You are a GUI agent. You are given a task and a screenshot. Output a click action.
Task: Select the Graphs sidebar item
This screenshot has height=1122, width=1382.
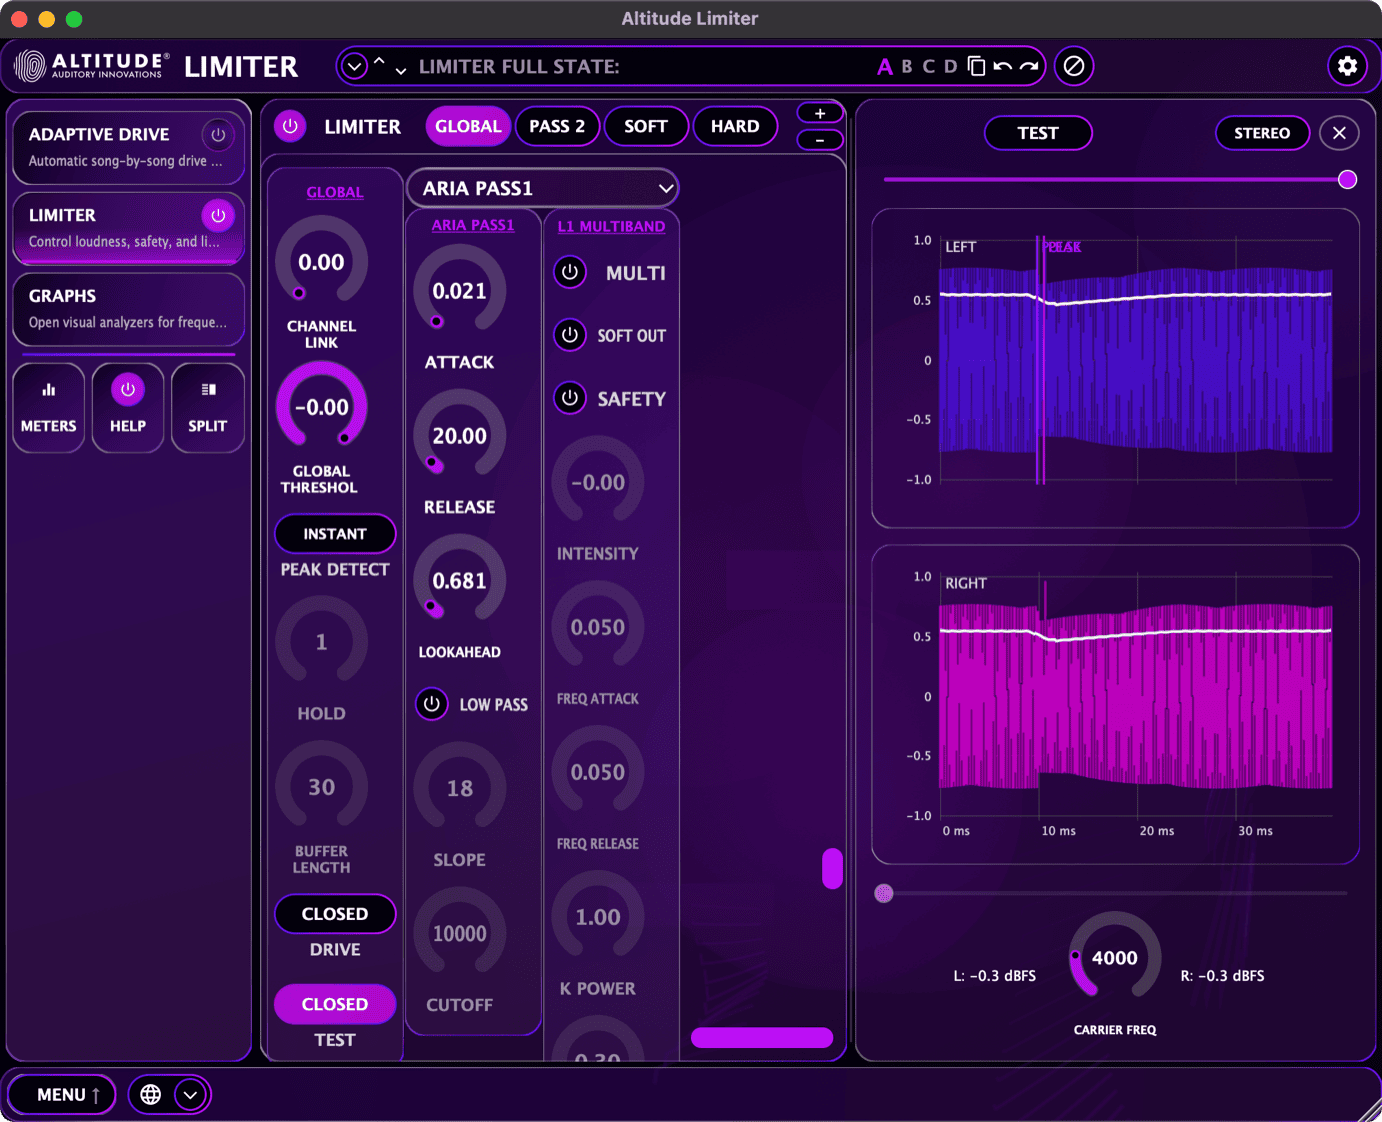[128, 309]
